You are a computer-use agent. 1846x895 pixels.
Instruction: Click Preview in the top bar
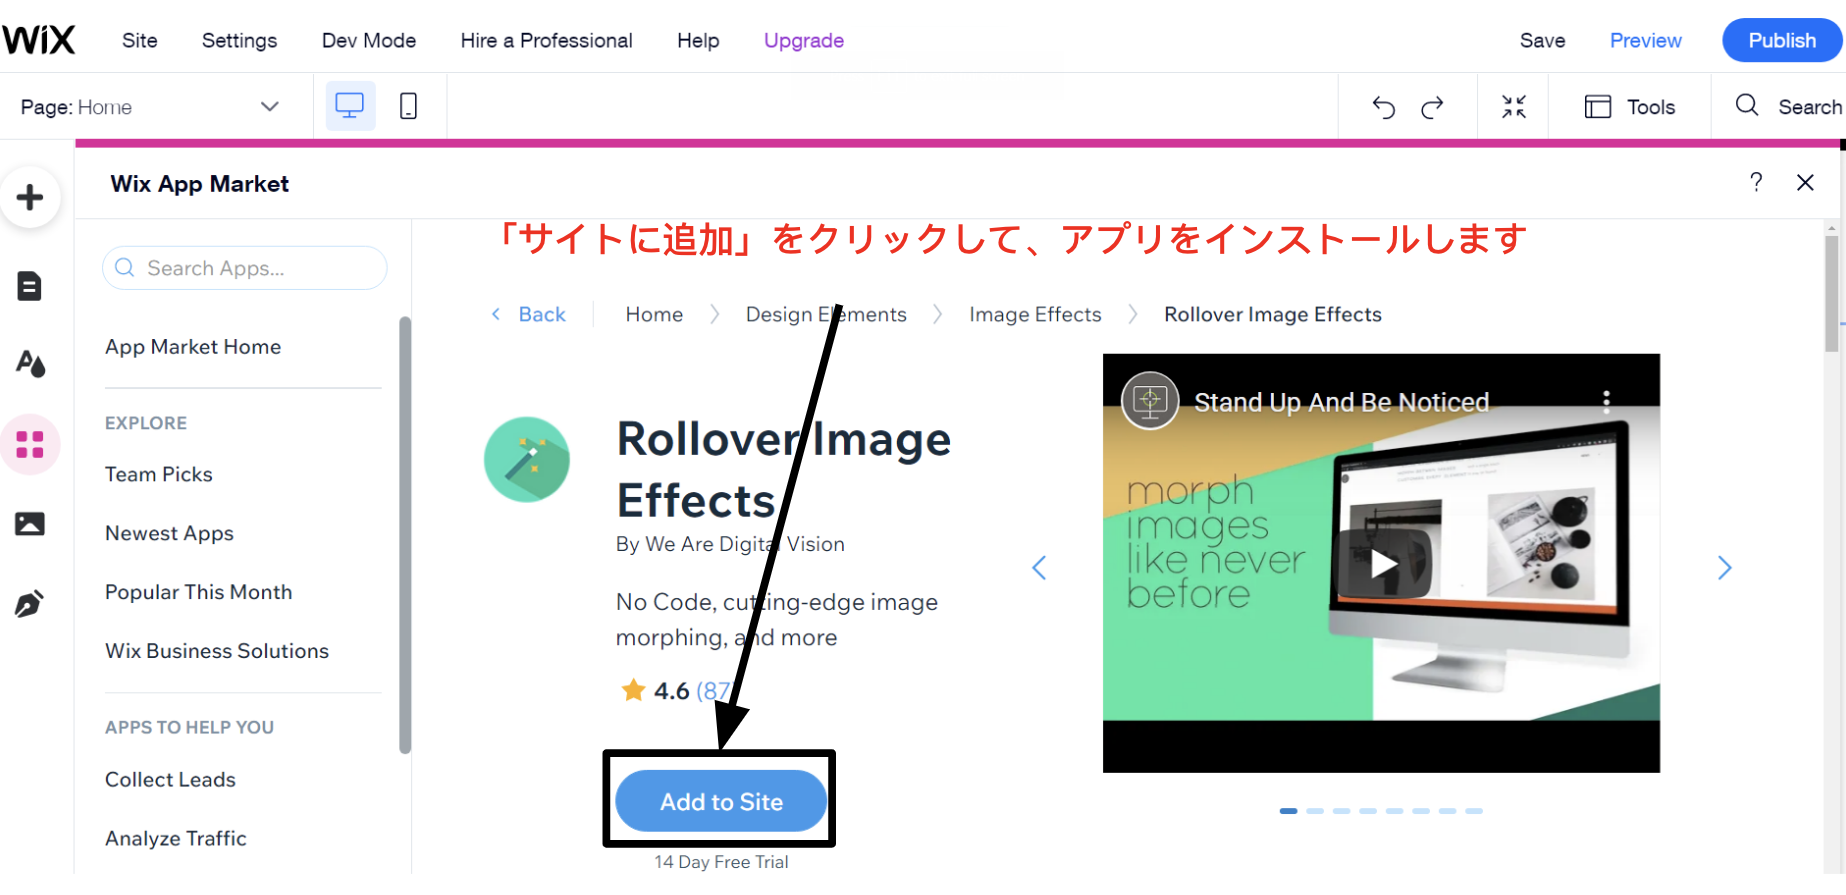click(x=1645, y=40)
